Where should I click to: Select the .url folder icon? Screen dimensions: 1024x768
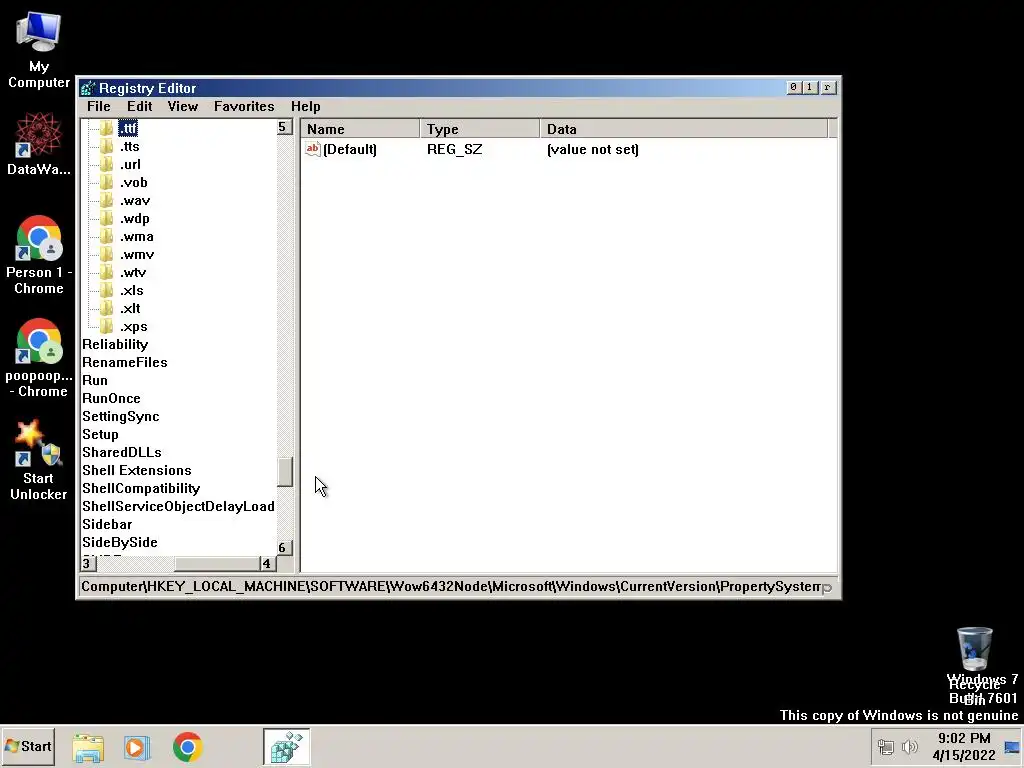pos(107,165)
